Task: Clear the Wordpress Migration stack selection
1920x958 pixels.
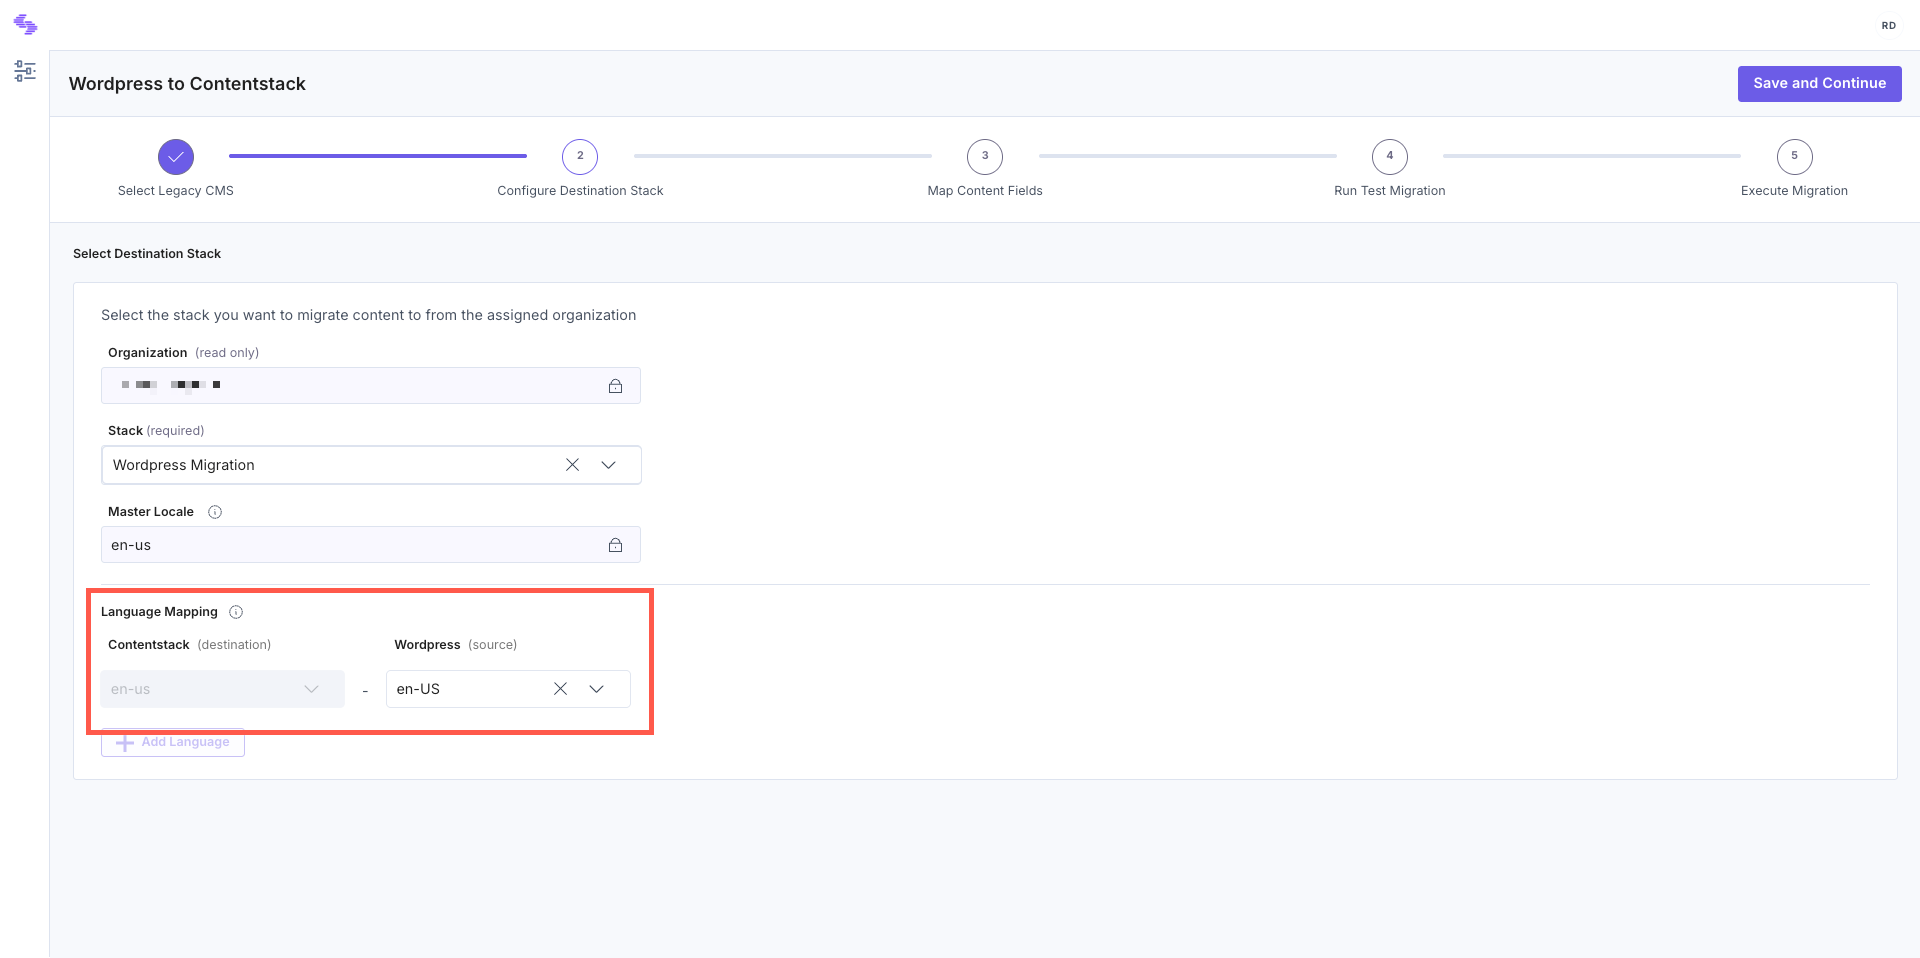Action: (x=572, y=465)
